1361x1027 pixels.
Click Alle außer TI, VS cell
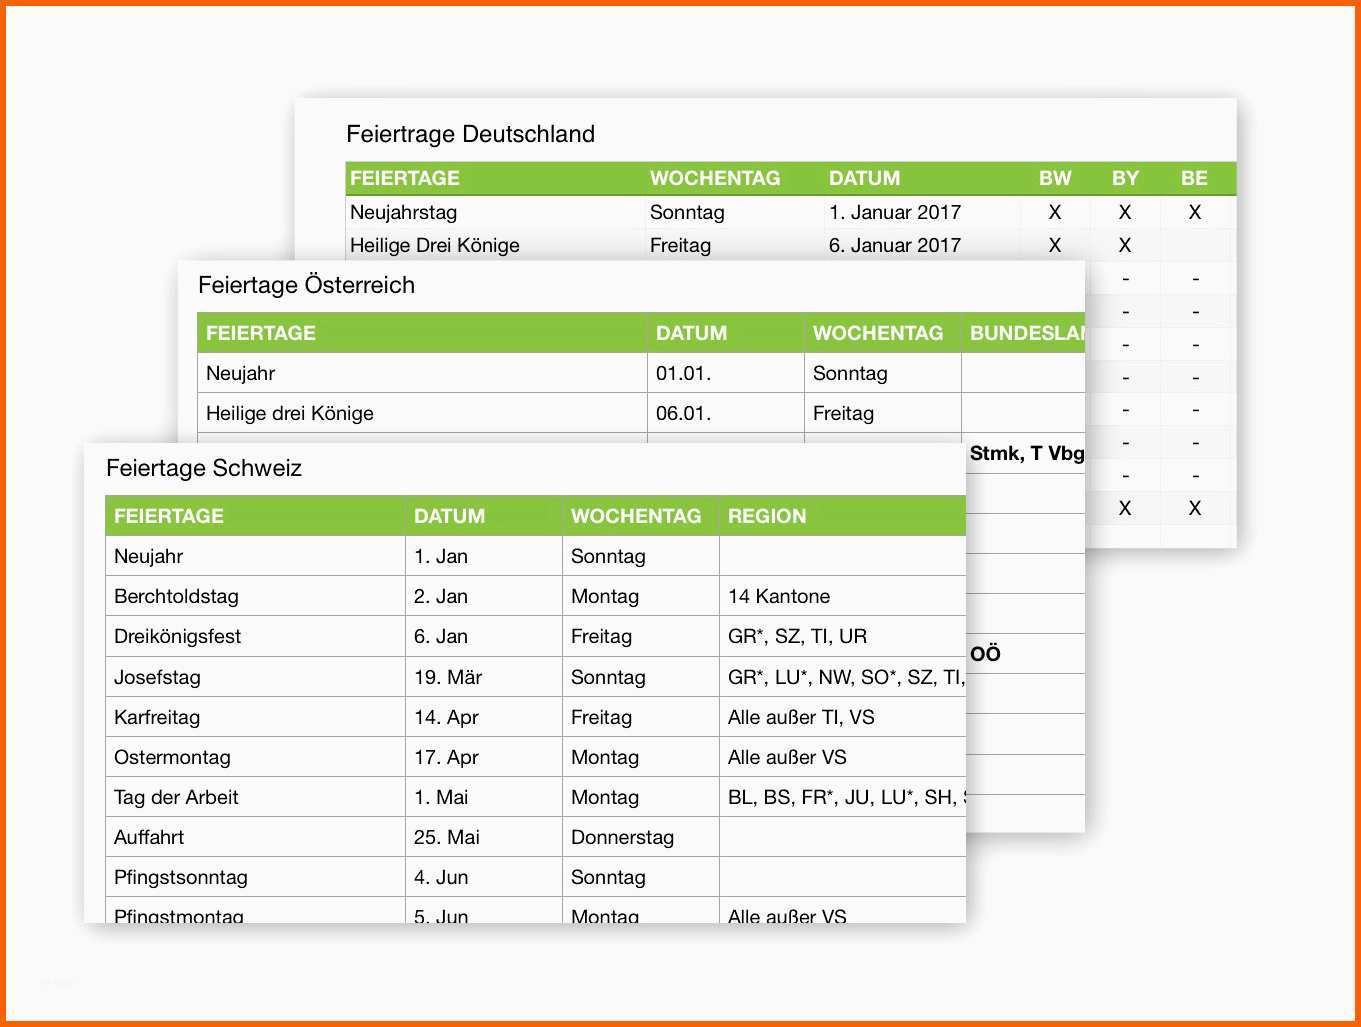pyautogui.click(x=842, y=717)
